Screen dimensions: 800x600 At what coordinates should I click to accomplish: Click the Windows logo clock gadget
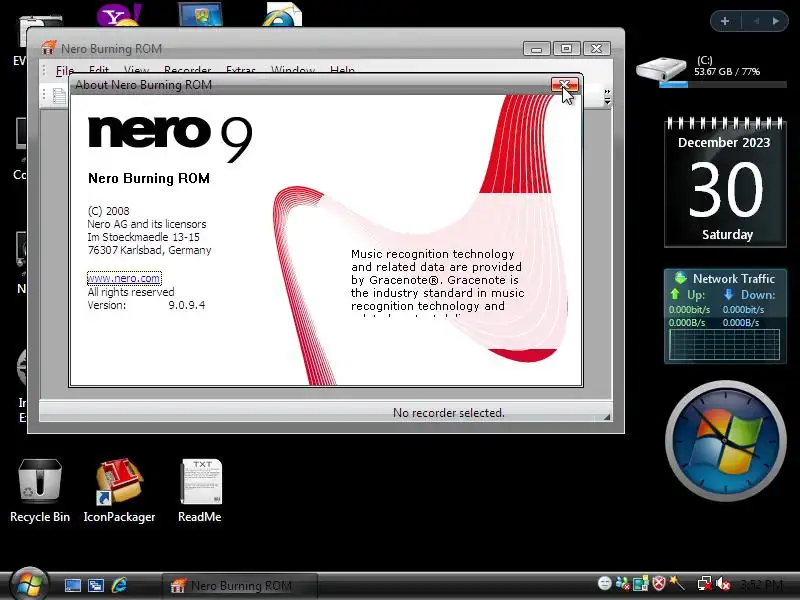[x=726, y=441]
